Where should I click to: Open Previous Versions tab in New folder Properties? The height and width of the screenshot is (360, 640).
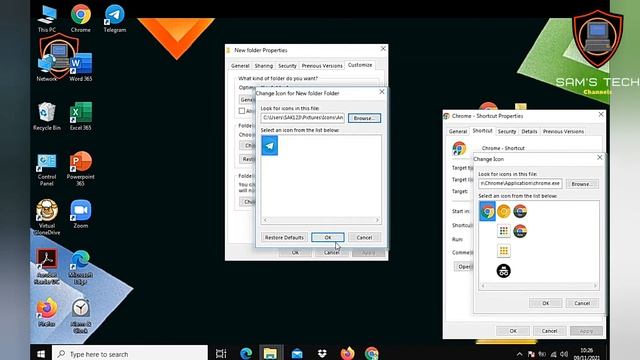322,66
